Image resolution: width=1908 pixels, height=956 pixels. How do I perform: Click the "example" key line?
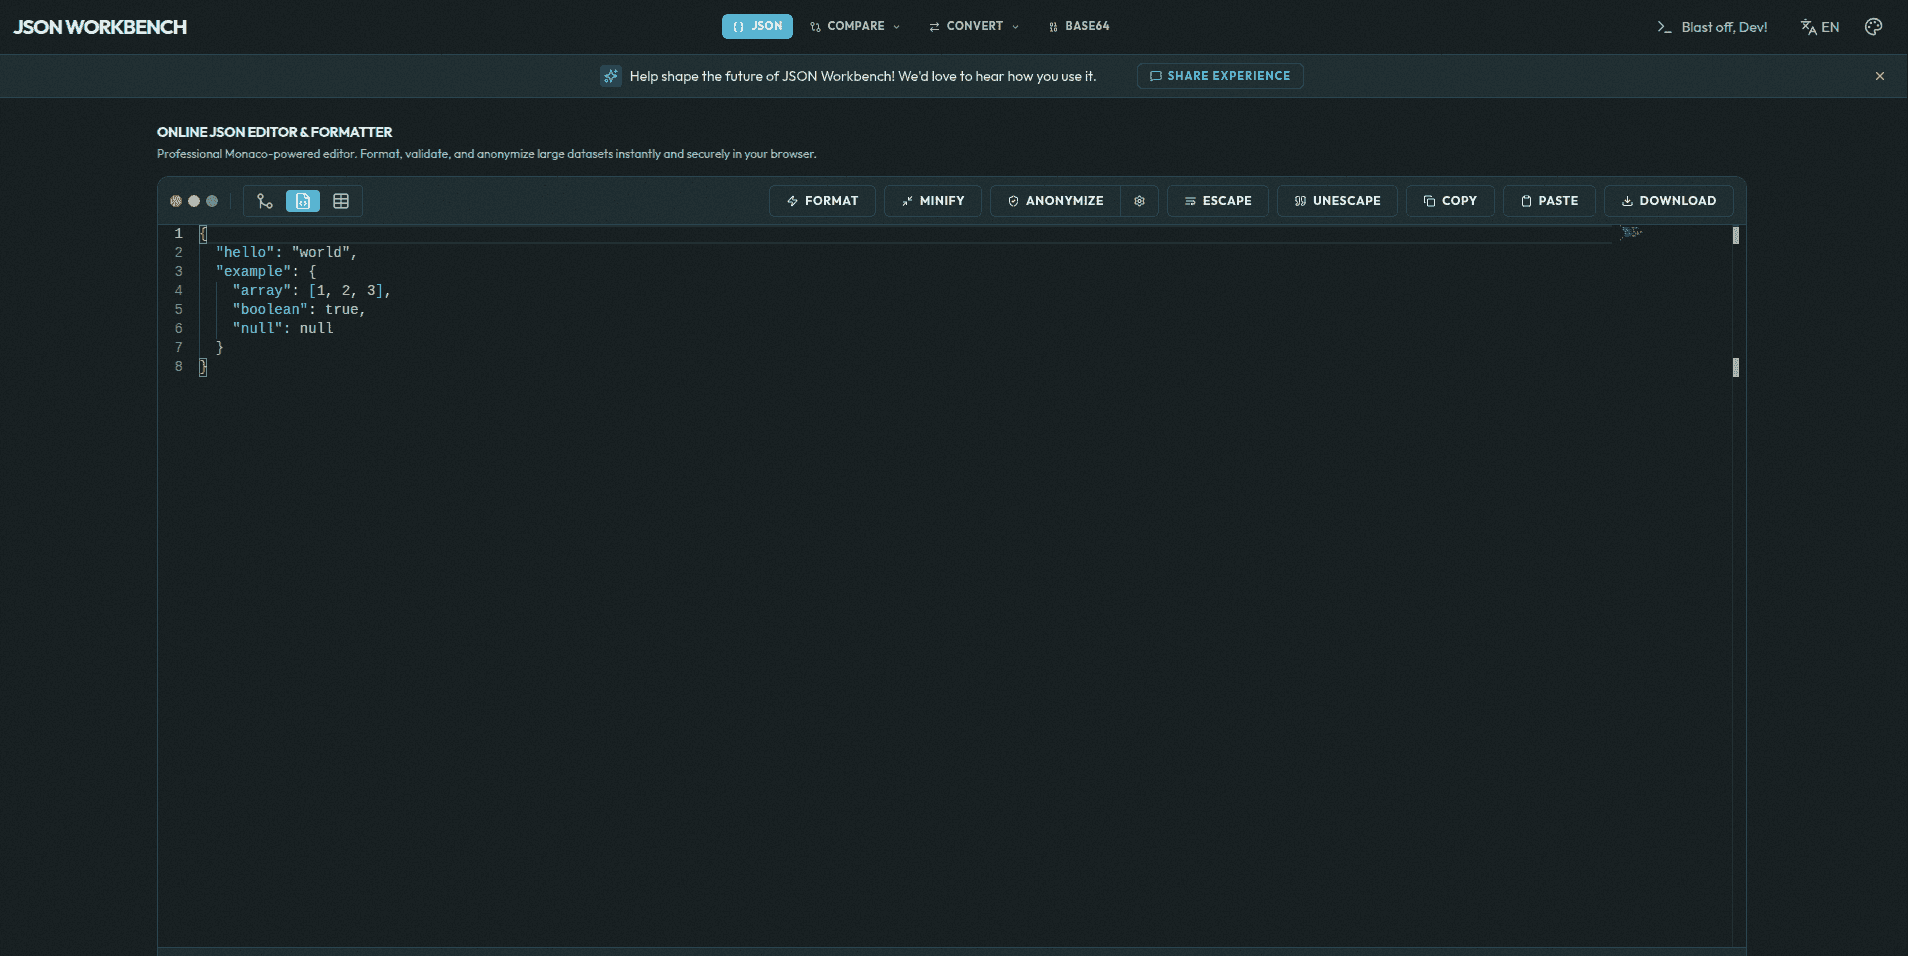point(266,271)
